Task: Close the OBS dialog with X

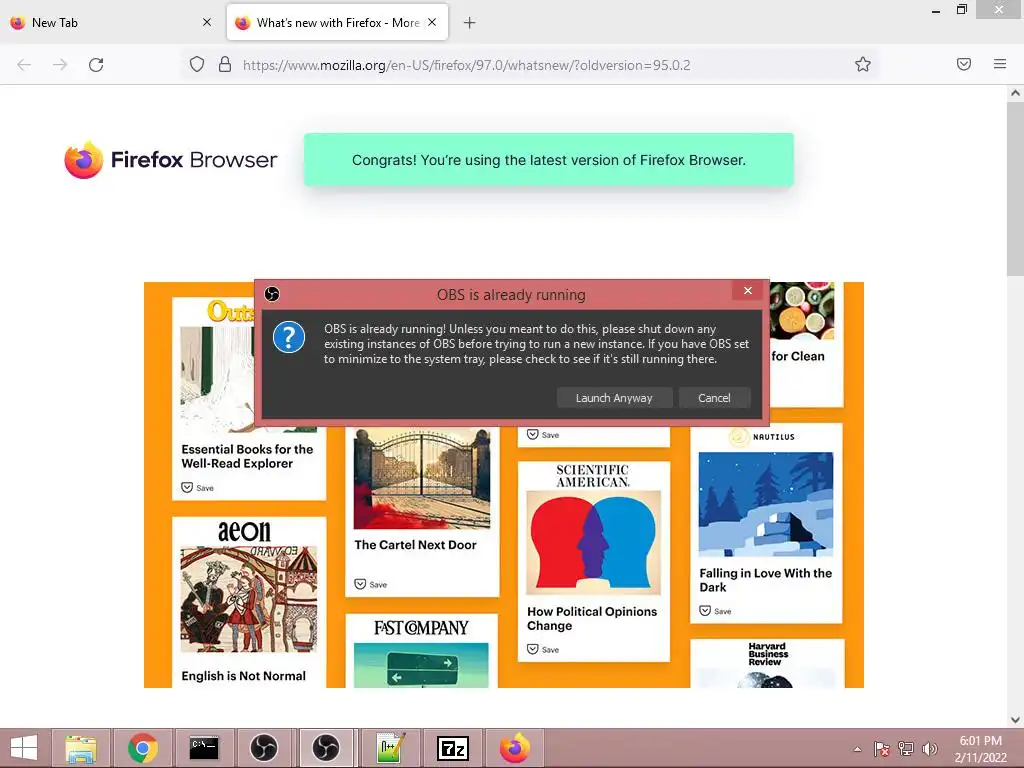Action: pos(748,291)
